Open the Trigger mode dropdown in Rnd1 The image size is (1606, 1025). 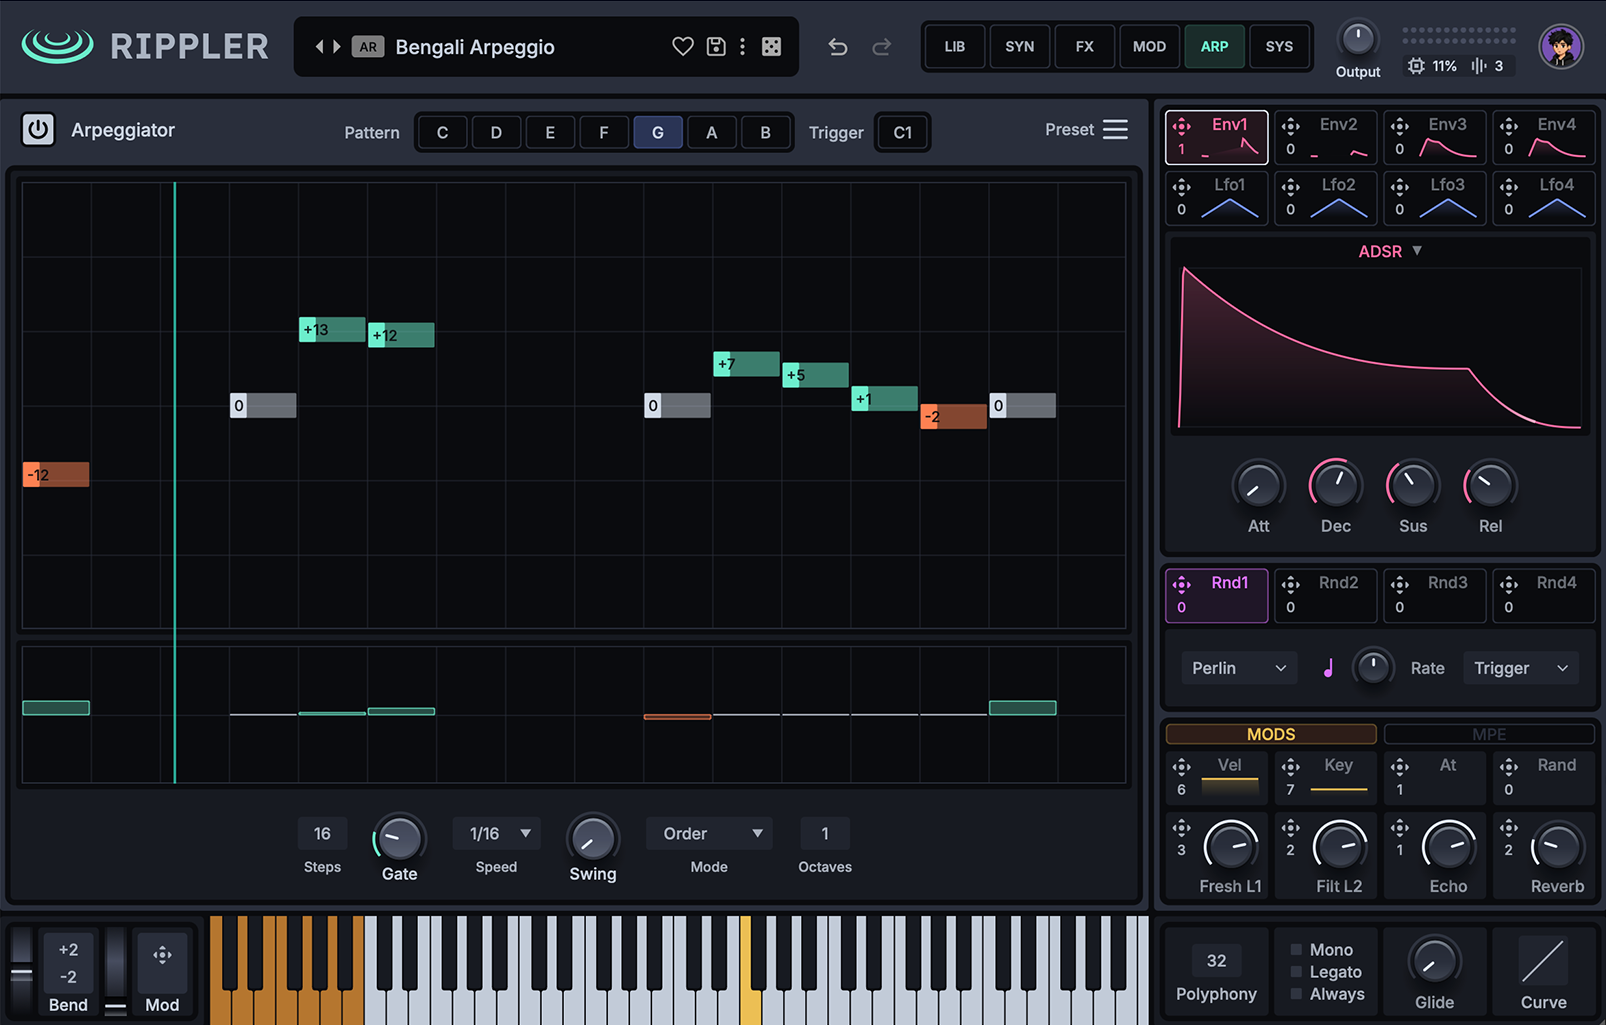(1521, 668)
